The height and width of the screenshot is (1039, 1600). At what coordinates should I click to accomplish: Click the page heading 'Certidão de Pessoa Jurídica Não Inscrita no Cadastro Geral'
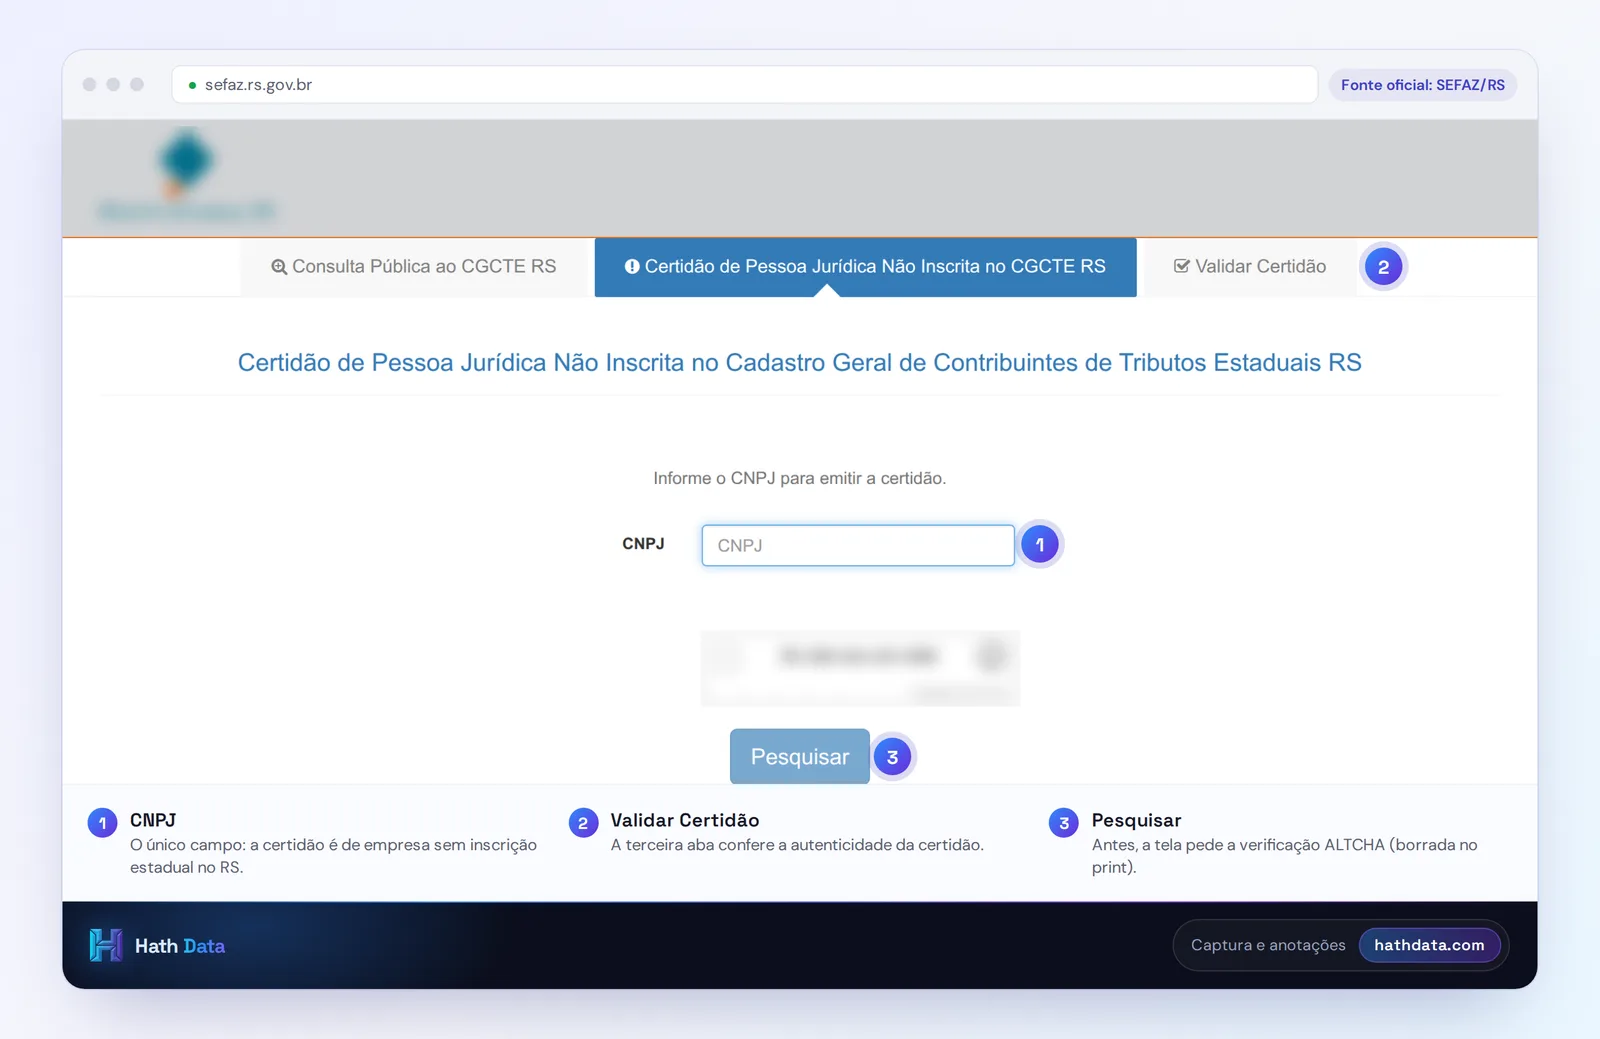coord(800,362)
